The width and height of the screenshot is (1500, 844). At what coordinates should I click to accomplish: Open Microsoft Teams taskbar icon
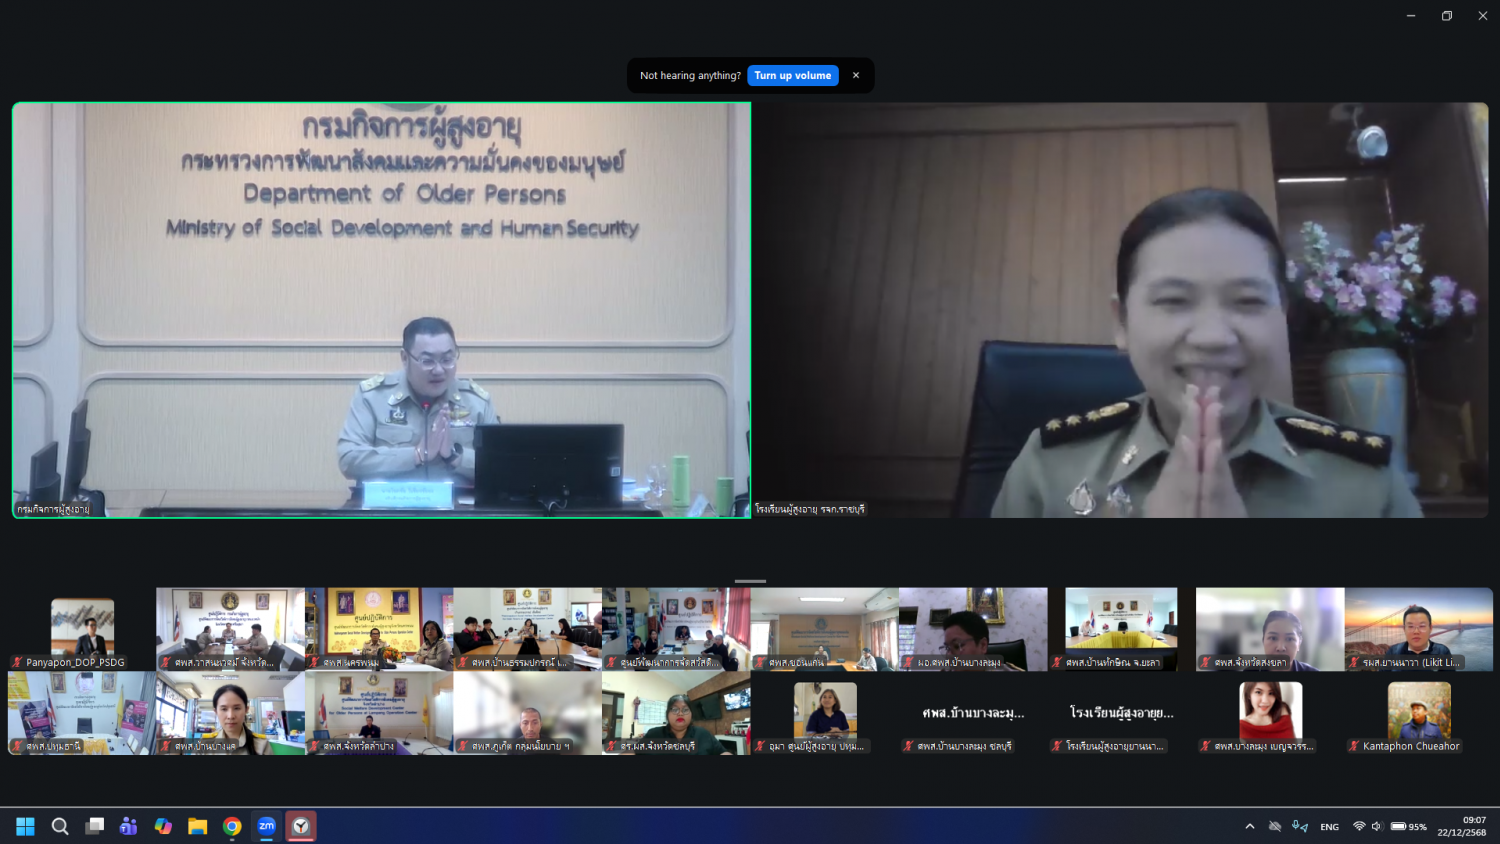pos(129,826)
